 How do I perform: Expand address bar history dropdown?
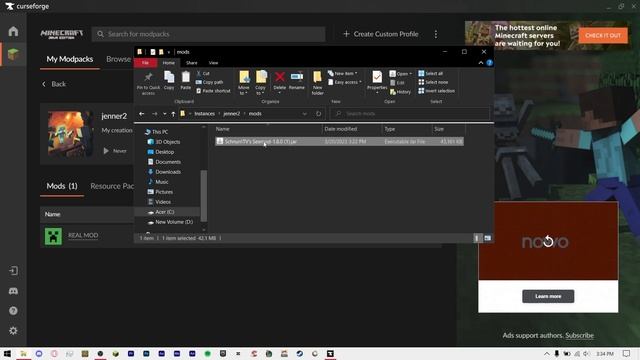304,114
